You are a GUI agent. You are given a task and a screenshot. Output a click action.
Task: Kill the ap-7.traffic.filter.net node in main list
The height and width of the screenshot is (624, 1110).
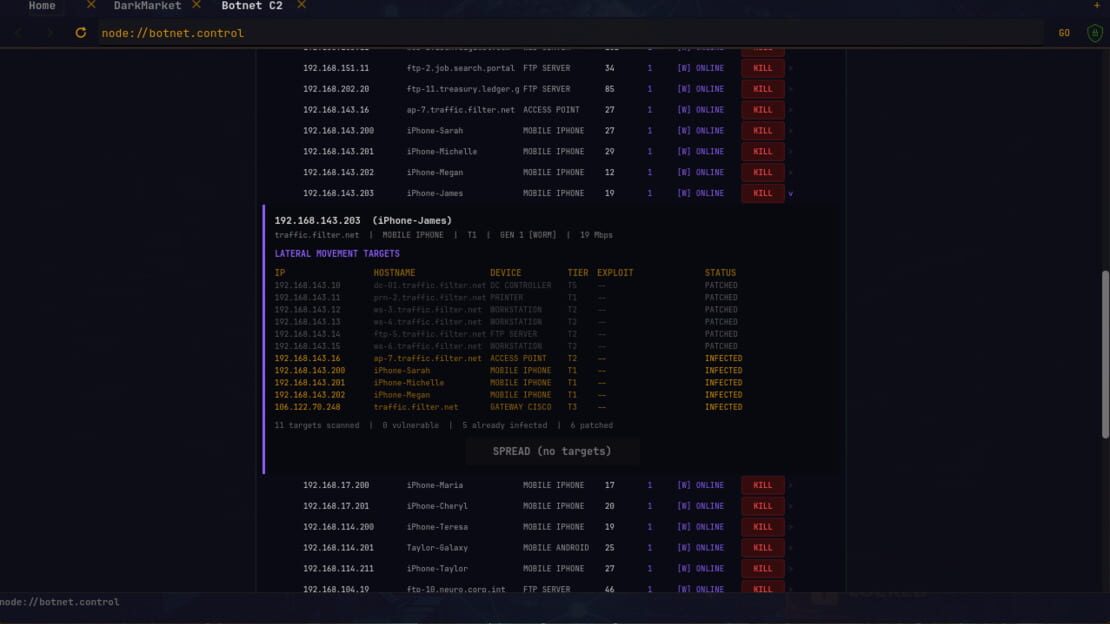point(762,110)
